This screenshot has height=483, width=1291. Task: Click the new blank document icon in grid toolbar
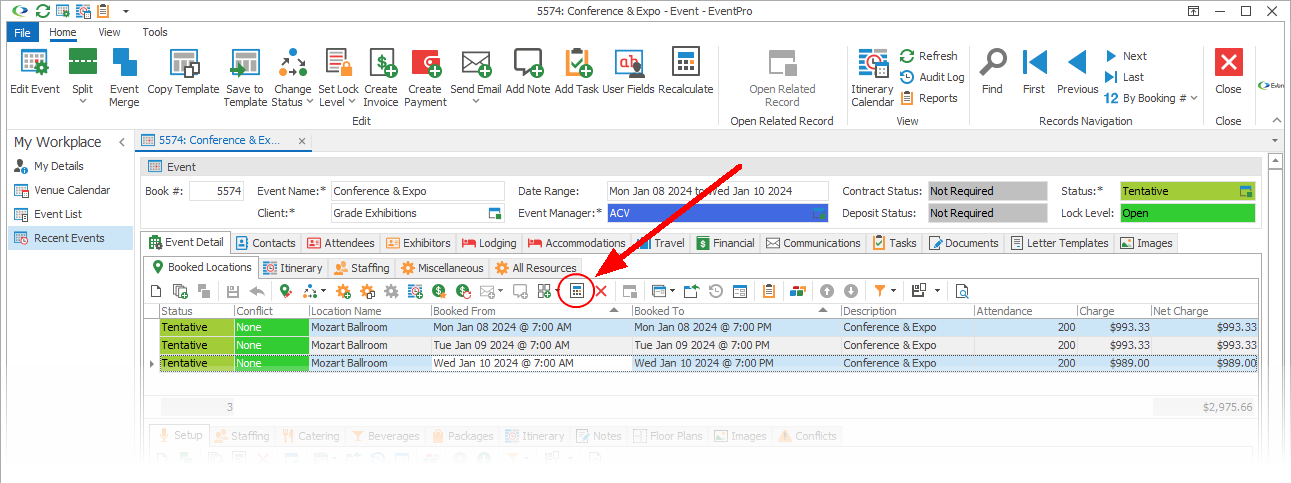tap(156, 291)
